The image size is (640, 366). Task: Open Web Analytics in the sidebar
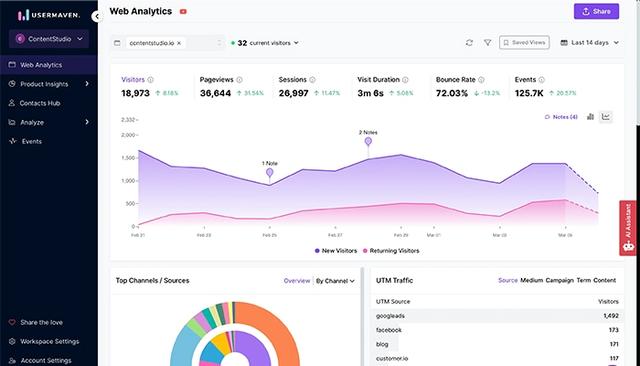(x=48, y=65)
